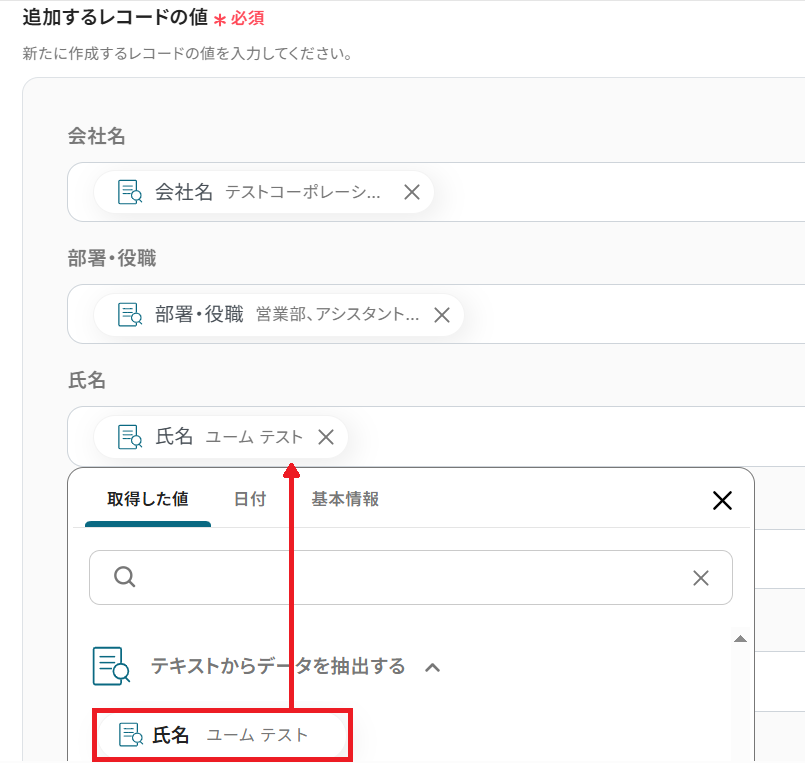Click the 部署・役職 field label above input

click(x=112, y=258)
